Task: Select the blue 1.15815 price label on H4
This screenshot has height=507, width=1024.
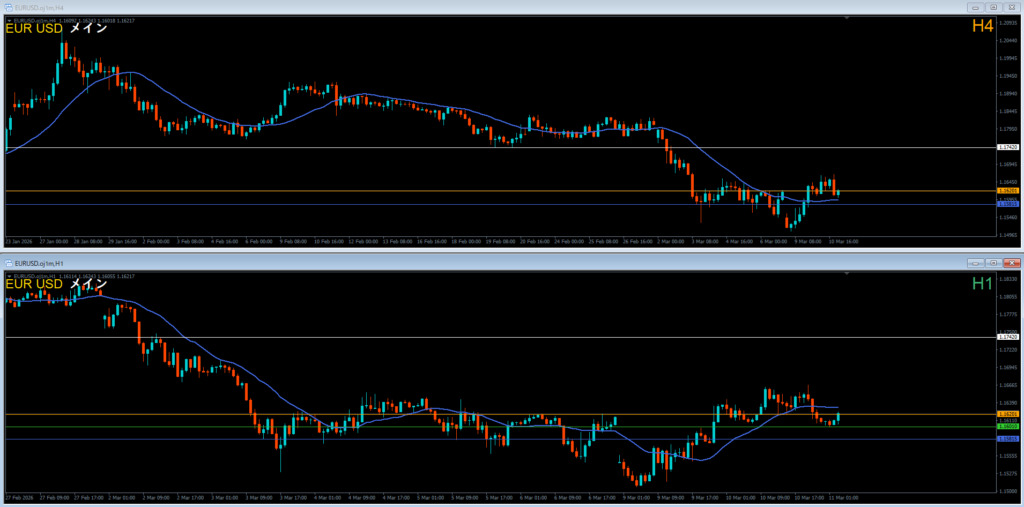Action: coord(1008,204)
